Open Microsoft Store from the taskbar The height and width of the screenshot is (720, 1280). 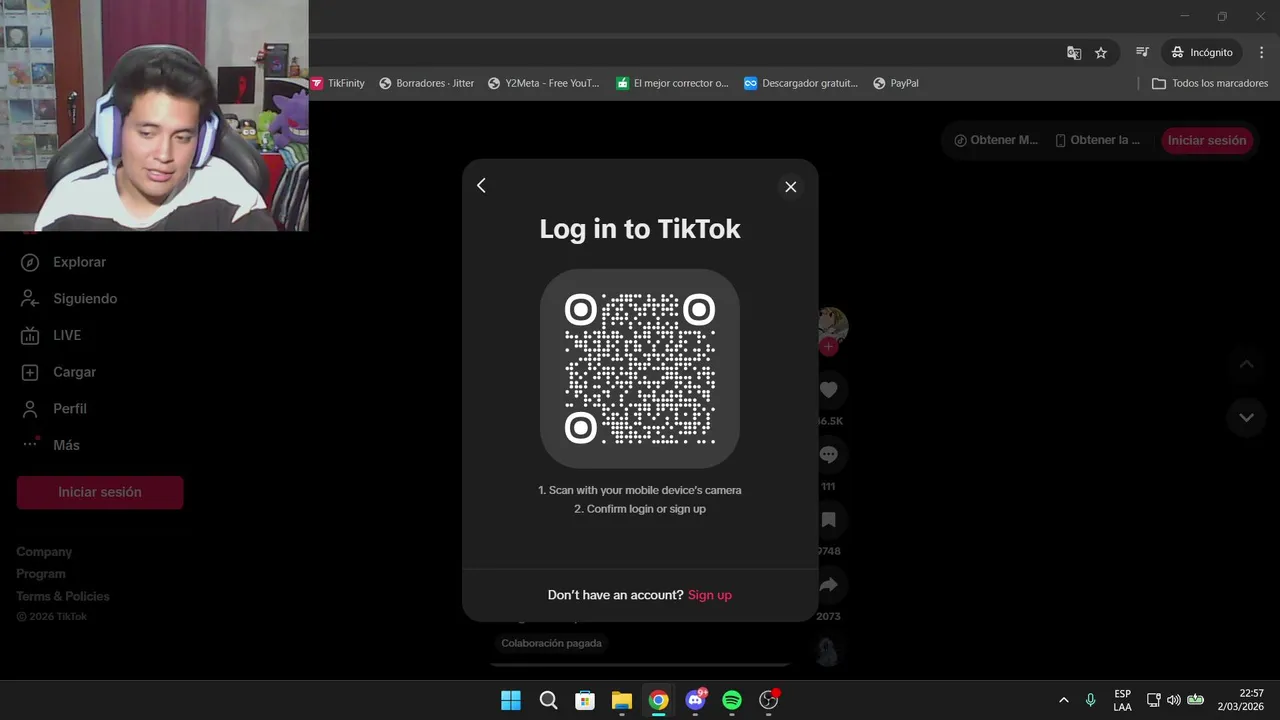coord(585,700)
